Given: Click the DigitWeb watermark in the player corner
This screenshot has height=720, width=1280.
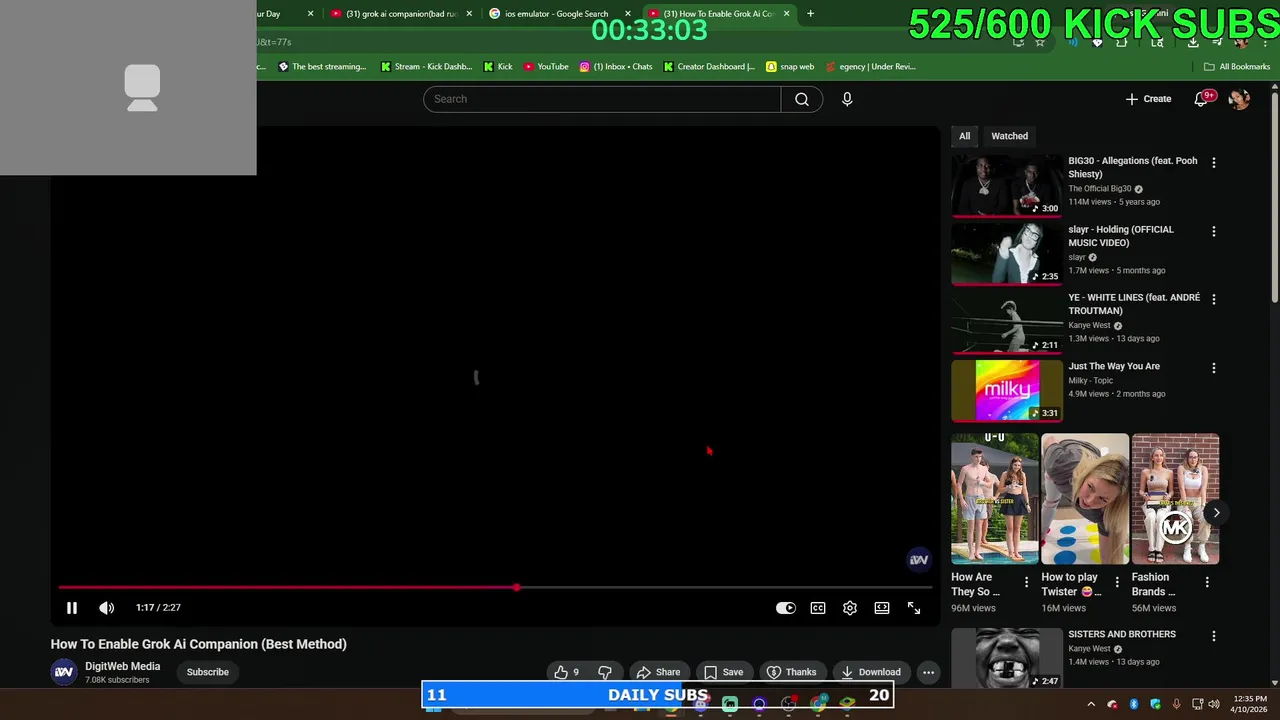Looking at the screenshot, I should tap(918, 560).
